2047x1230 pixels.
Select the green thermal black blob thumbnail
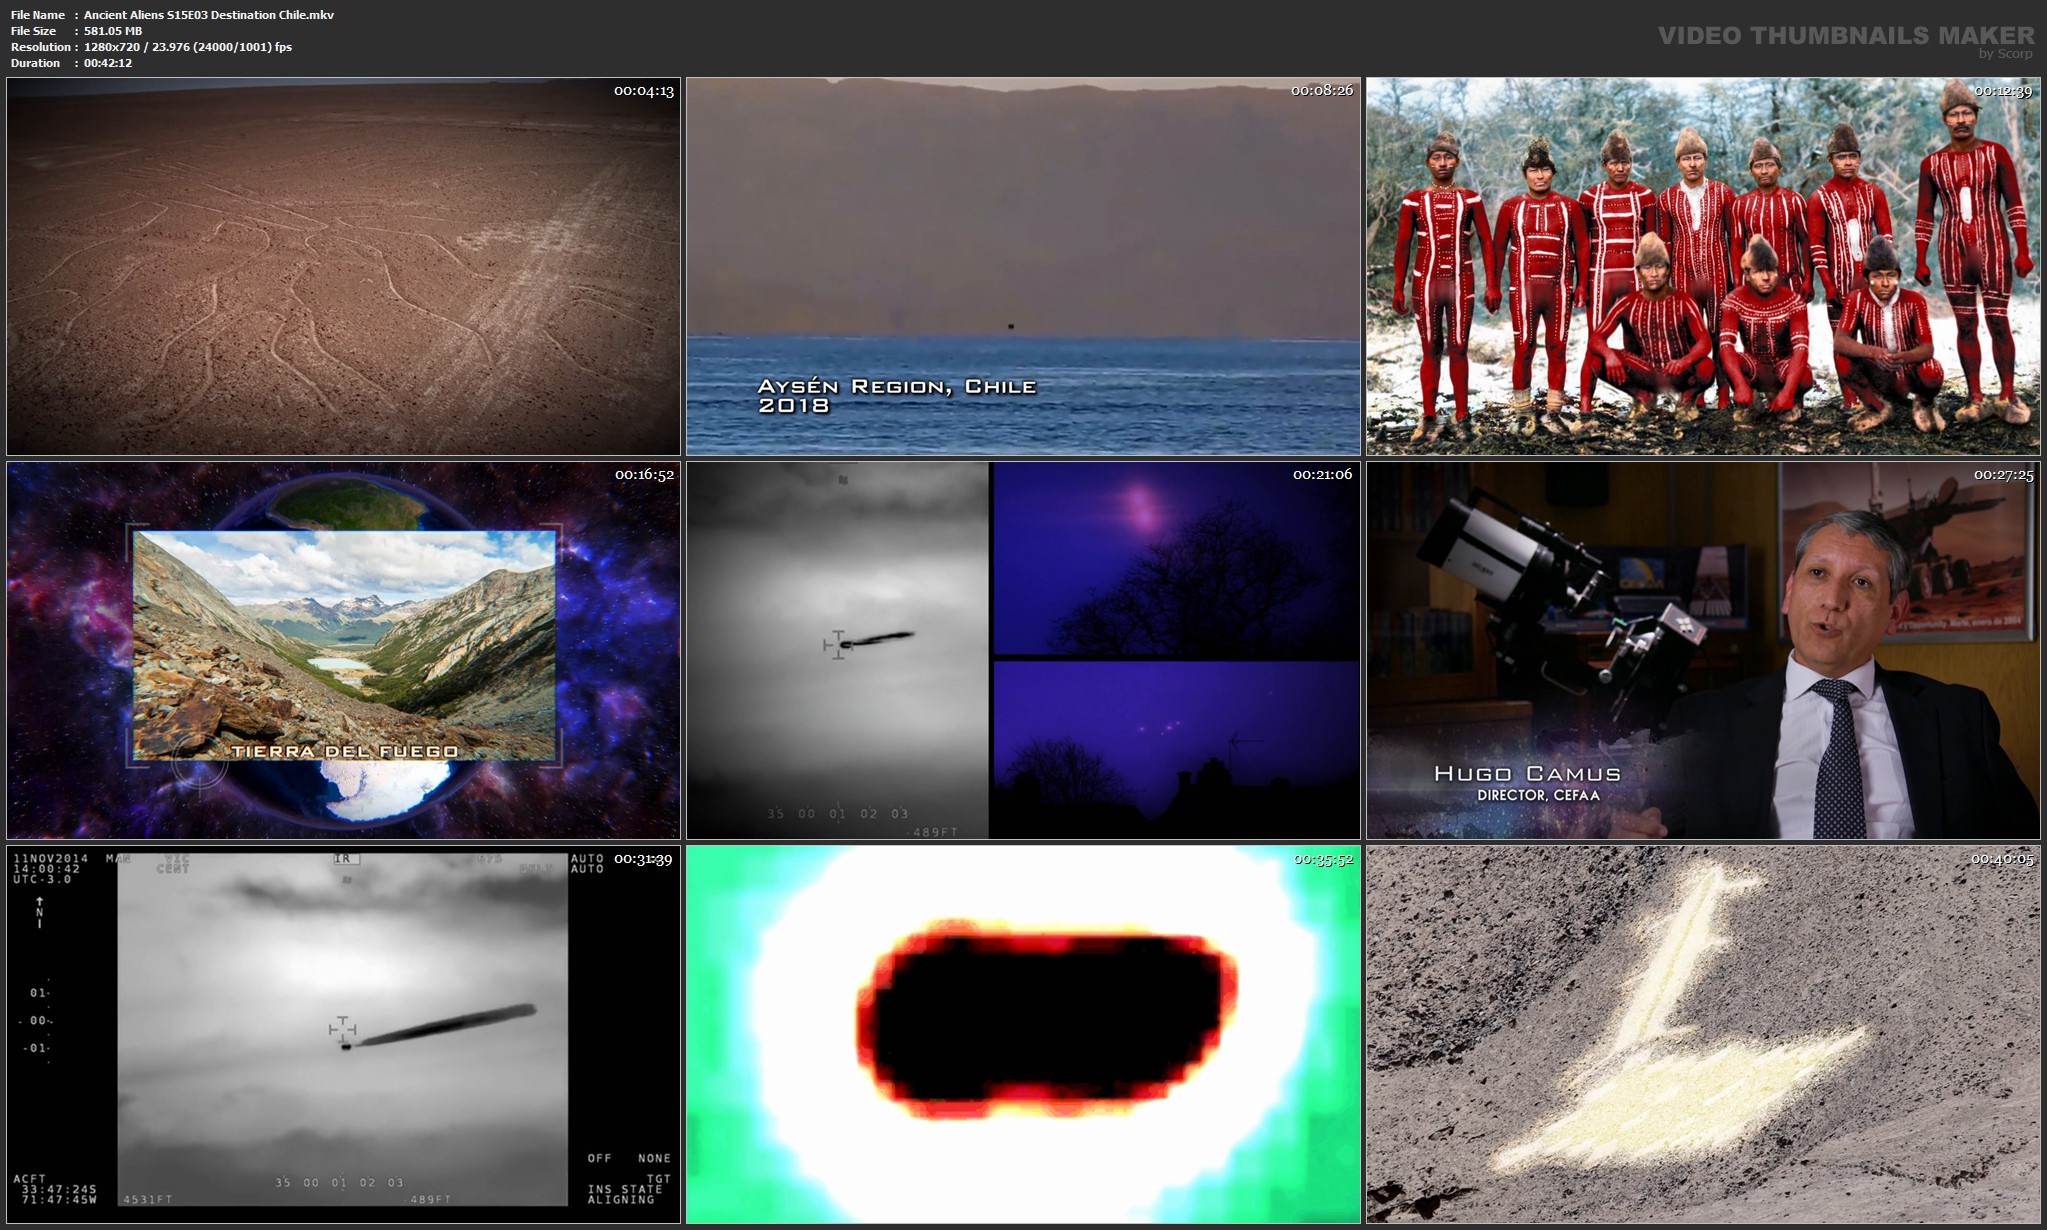1023,1034
